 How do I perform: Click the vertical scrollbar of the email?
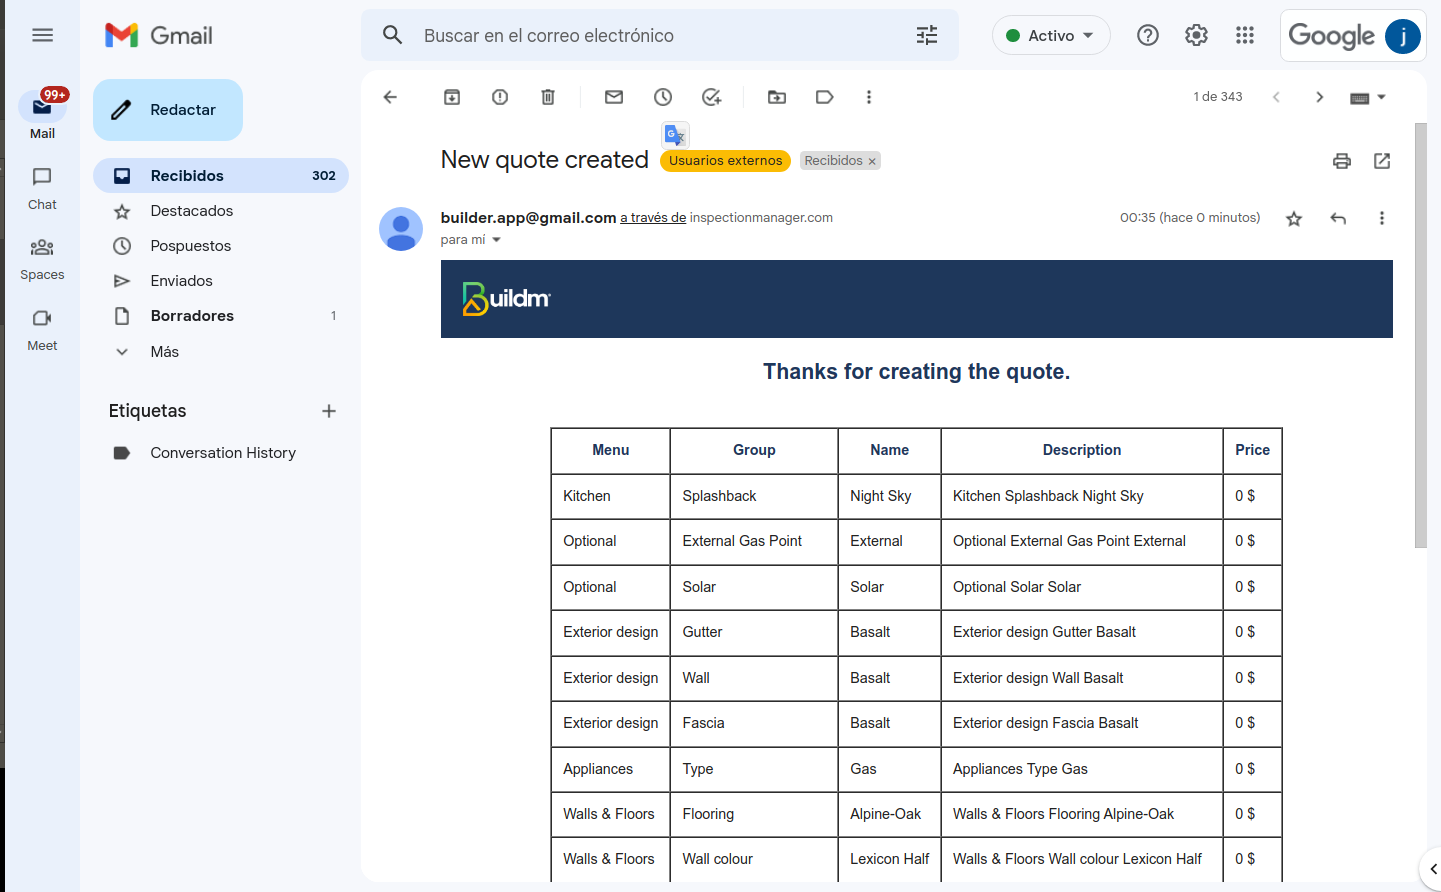tap(1420, 336)
